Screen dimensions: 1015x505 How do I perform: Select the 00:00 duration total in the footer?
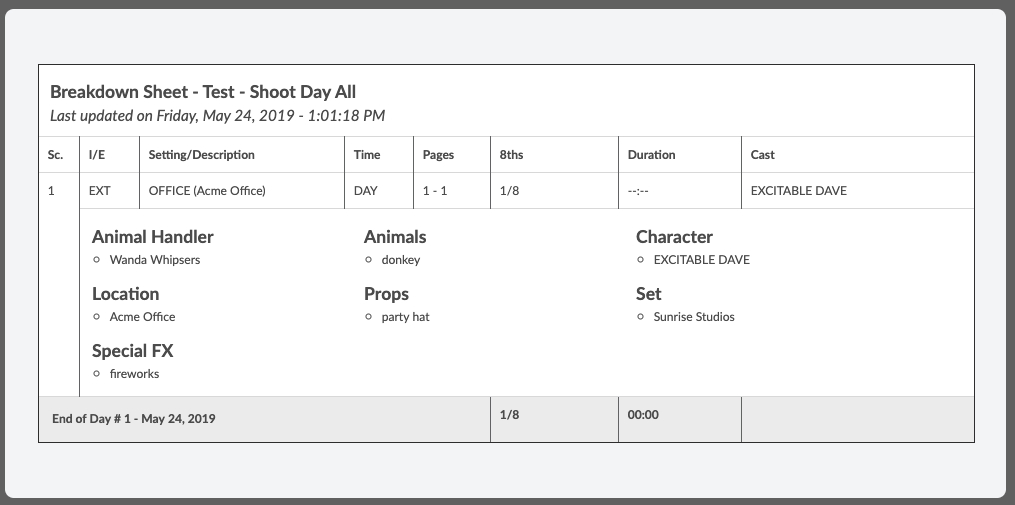pos(643,414)
